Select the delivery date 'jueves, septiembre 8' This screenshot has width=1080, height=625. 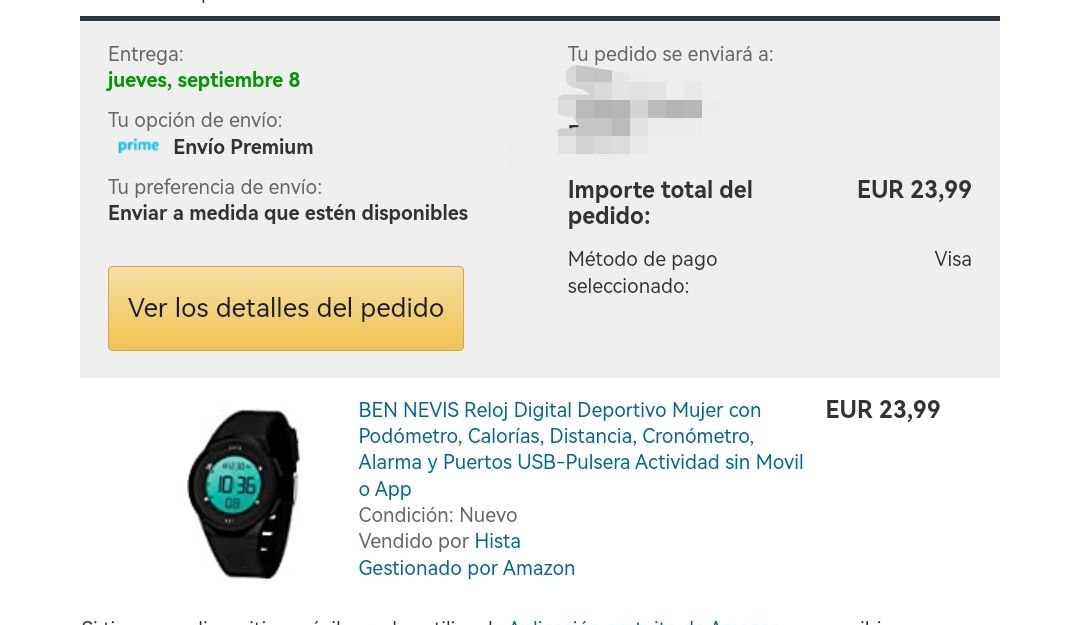[203, 80]
